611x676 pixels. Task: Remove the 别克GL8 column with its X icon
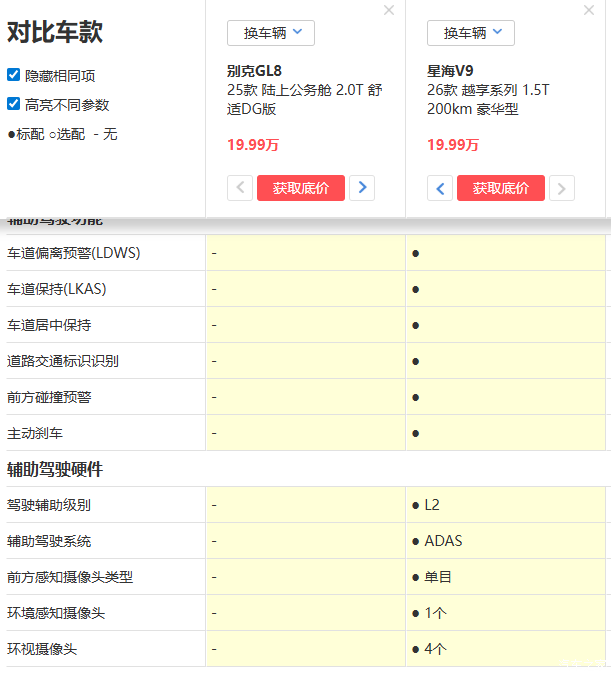pos(389,10)
